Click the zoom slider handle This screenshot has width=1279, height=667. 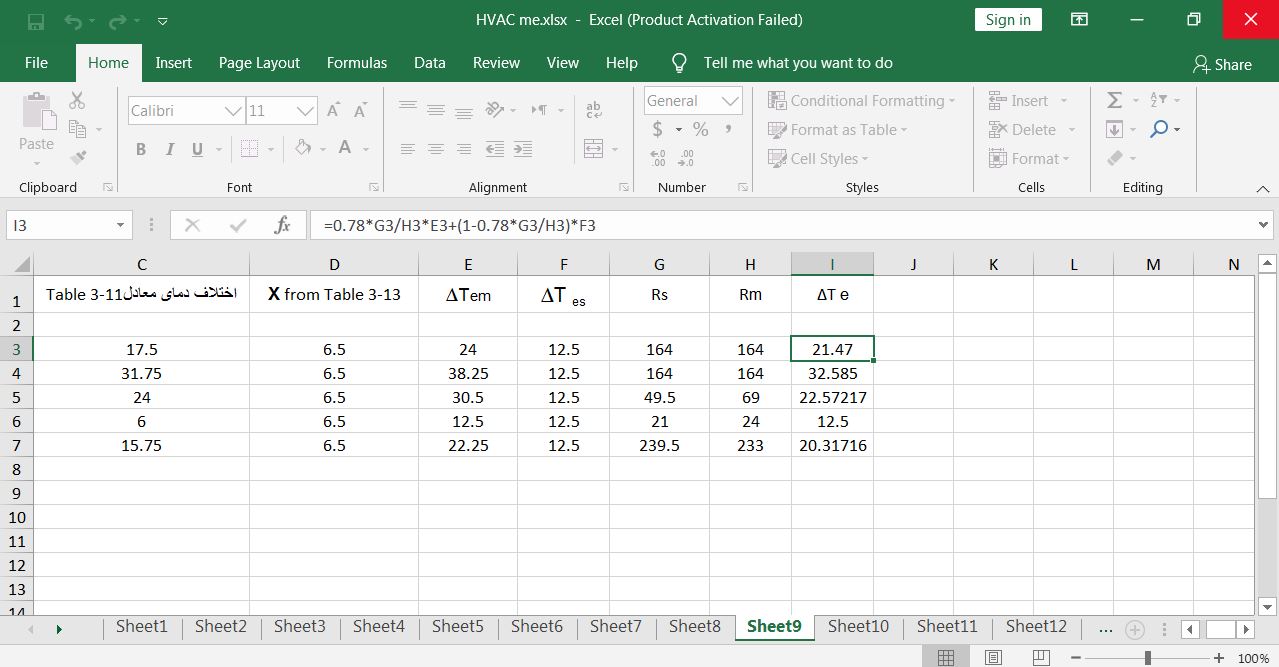pos(1147,658)
